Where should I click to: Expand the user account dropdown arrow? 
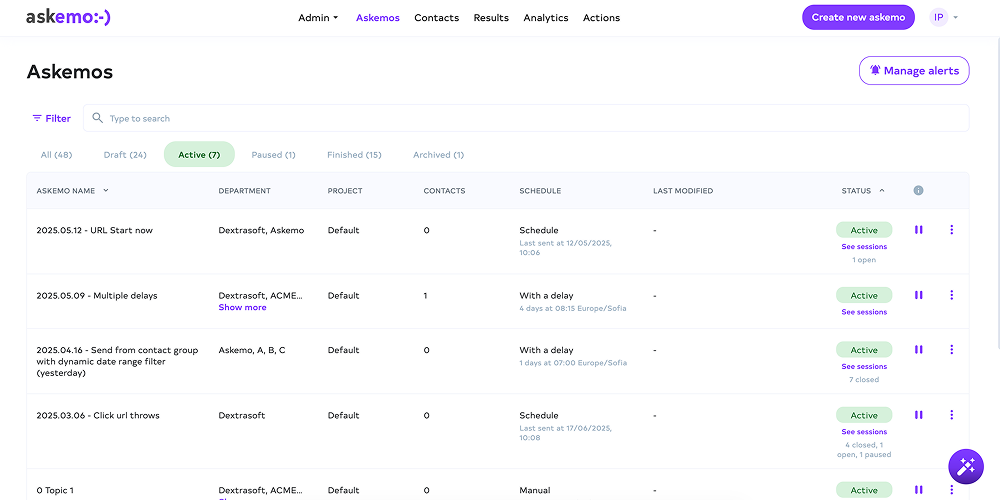tap(955, 18)
